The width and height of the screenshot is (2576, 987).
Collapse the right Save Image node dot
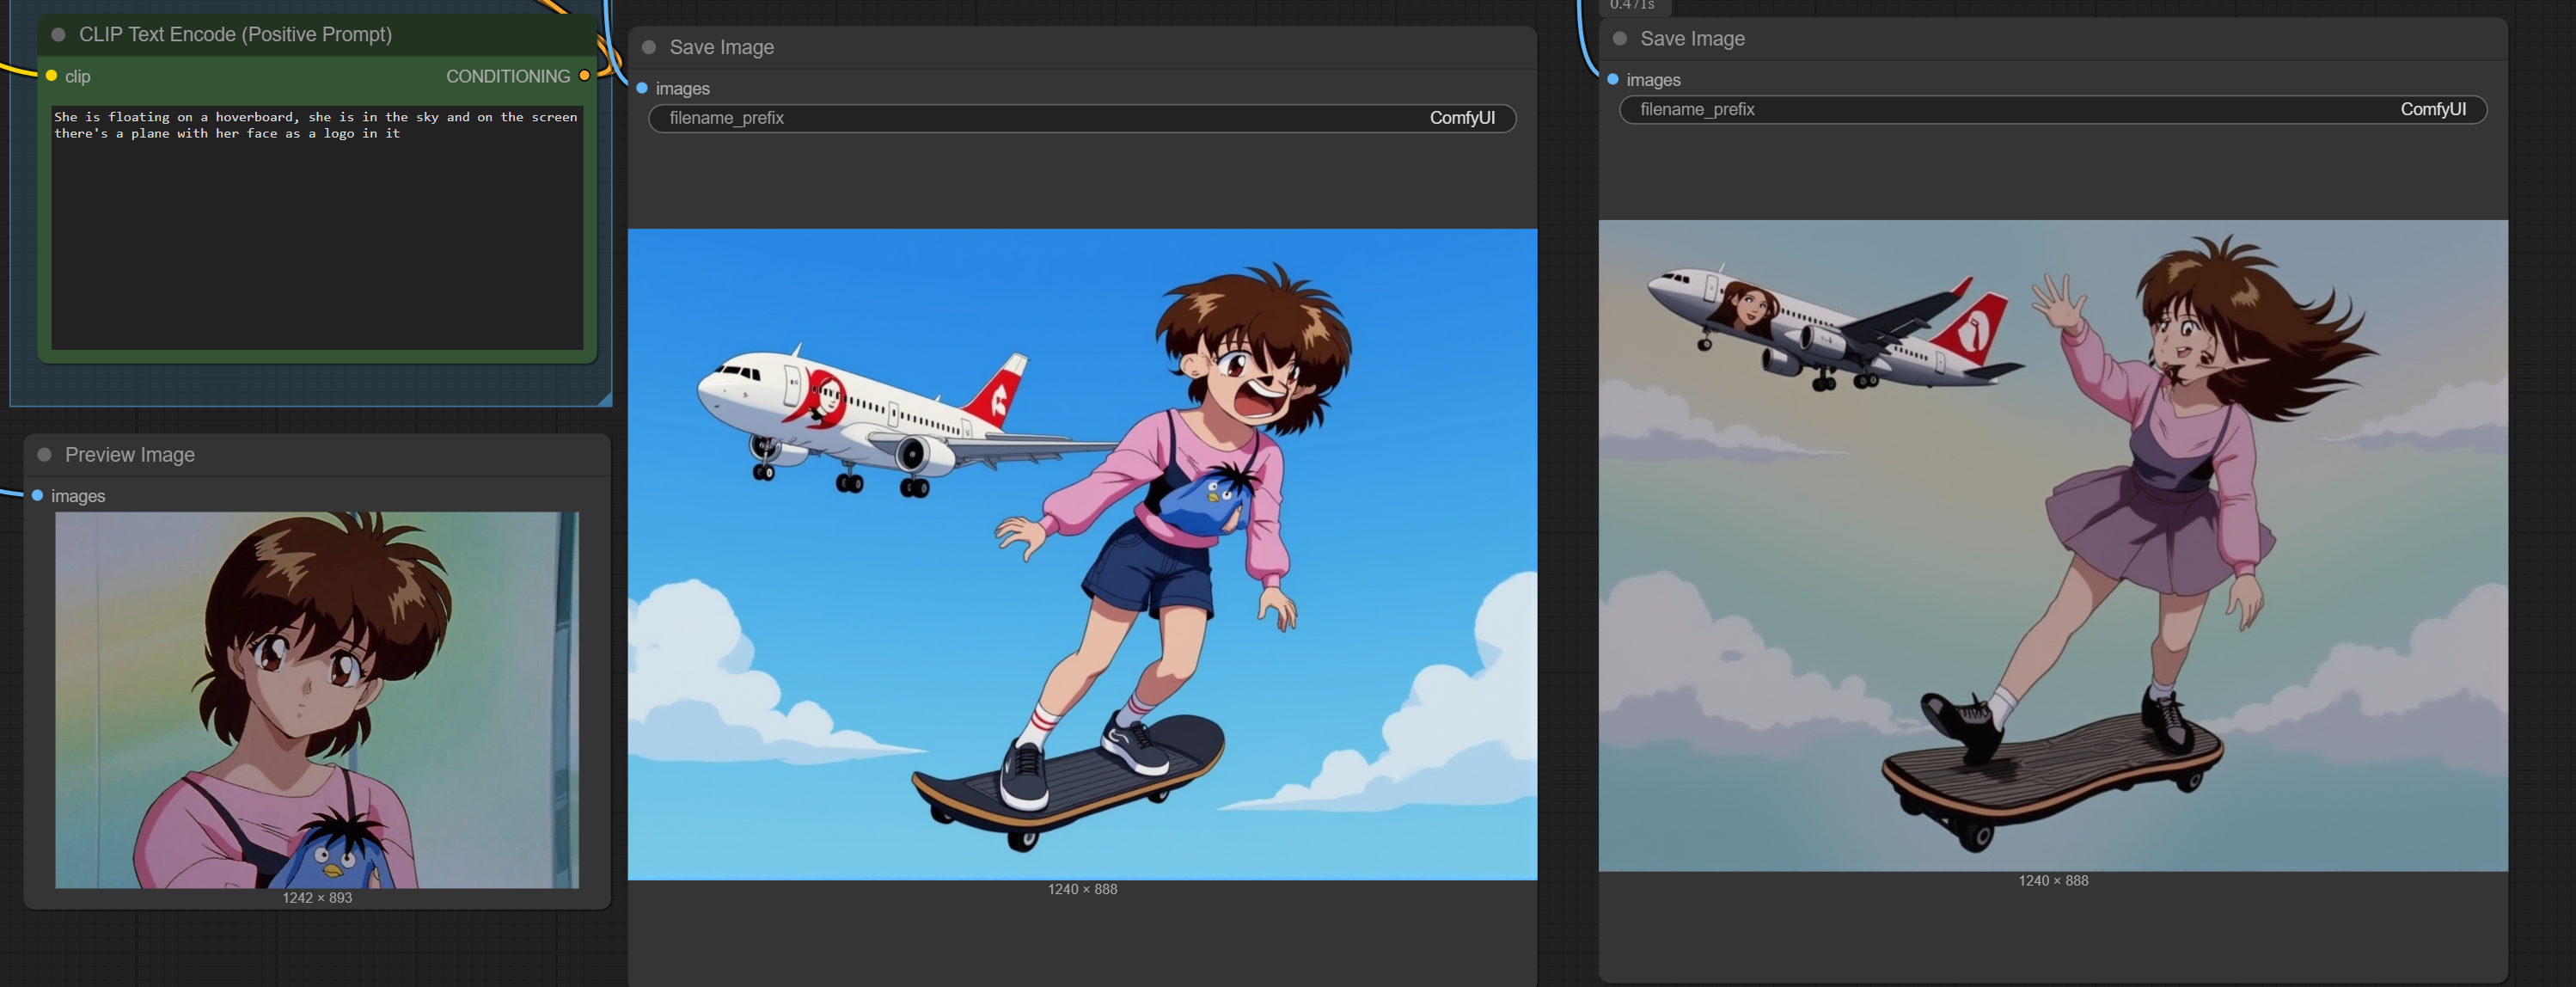[x=1620, y=39]
